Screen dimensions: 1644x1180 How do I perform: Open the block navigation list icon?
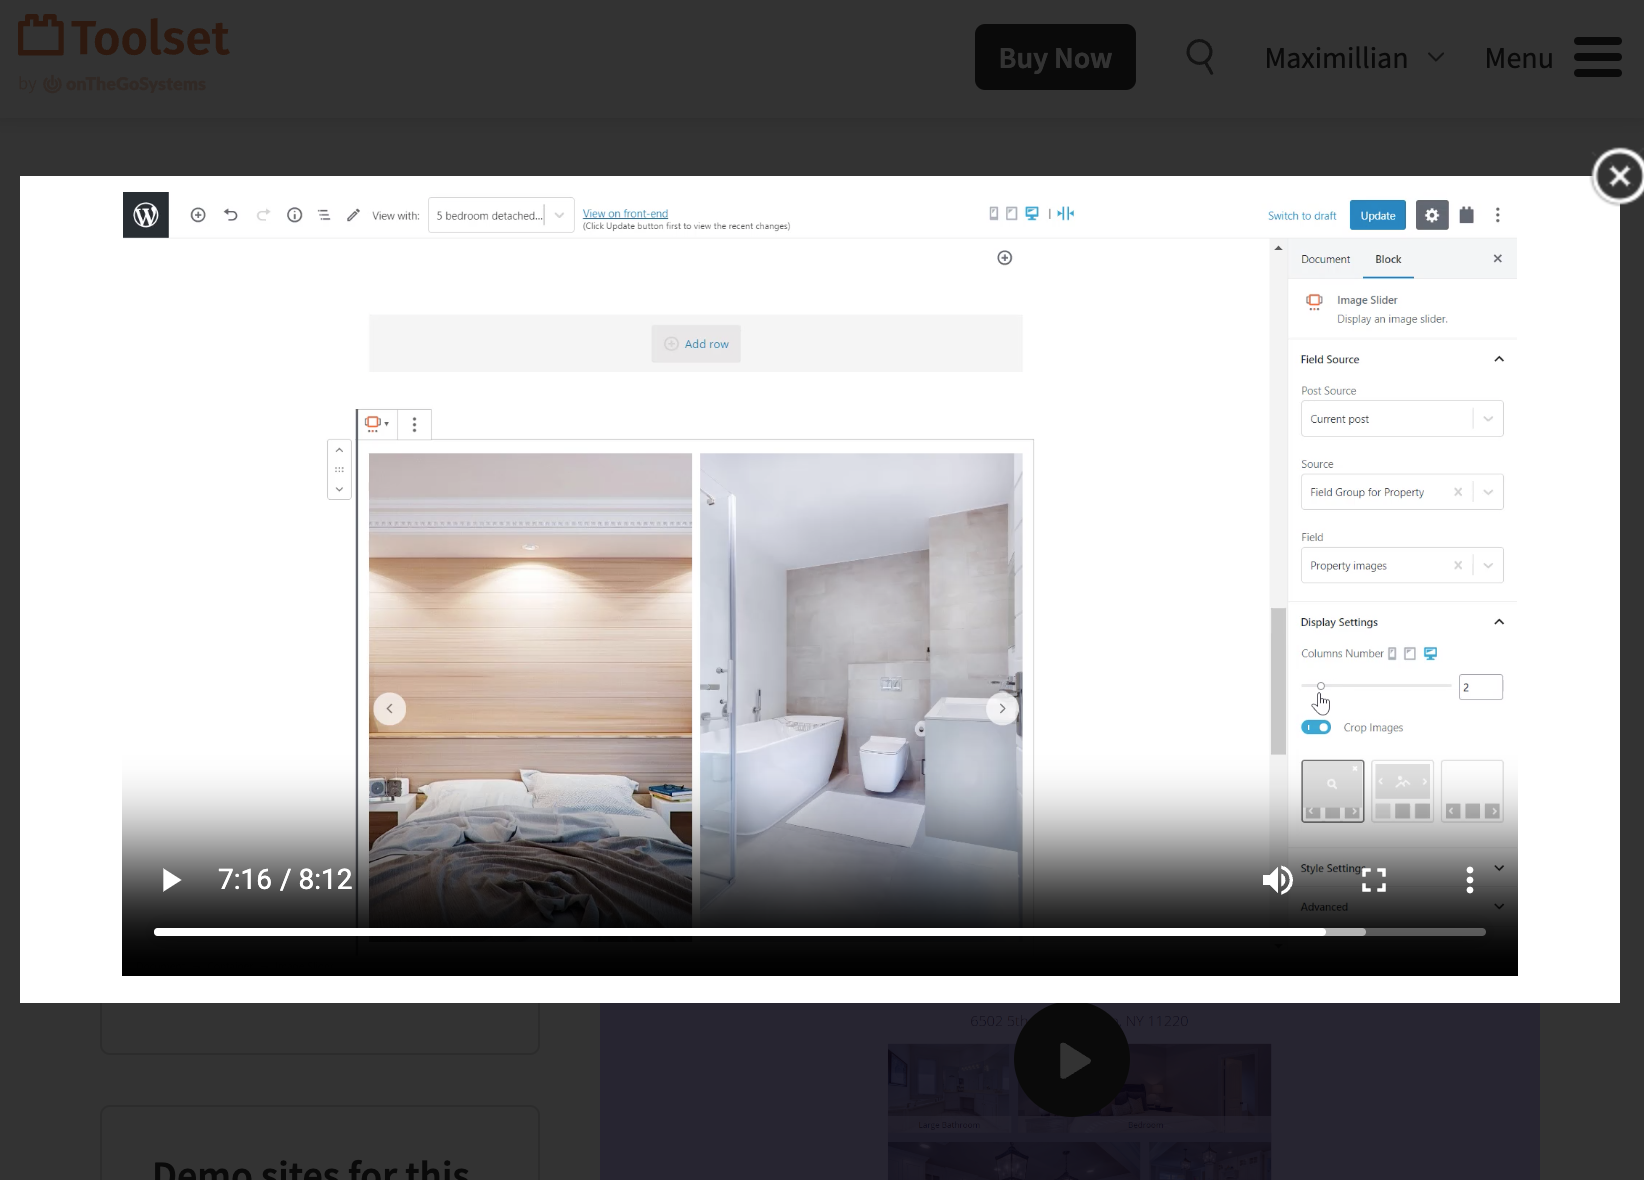click(x=324, y=215)
